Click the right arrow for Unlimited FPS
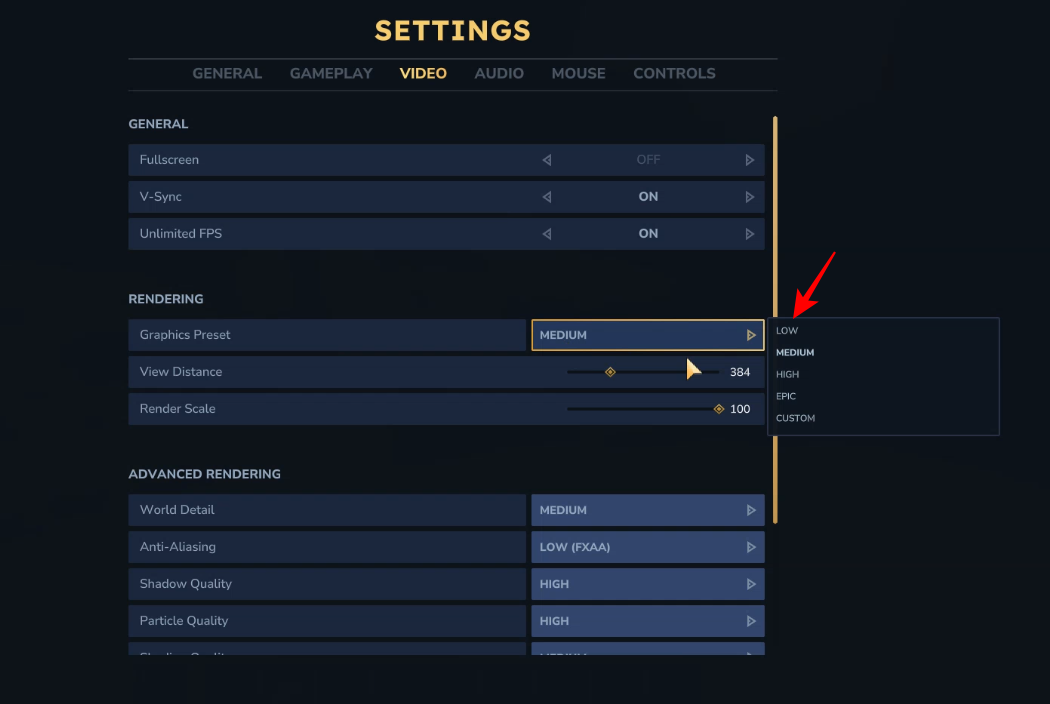Viewport: 1050px width, 704px height. pos(750,234)
